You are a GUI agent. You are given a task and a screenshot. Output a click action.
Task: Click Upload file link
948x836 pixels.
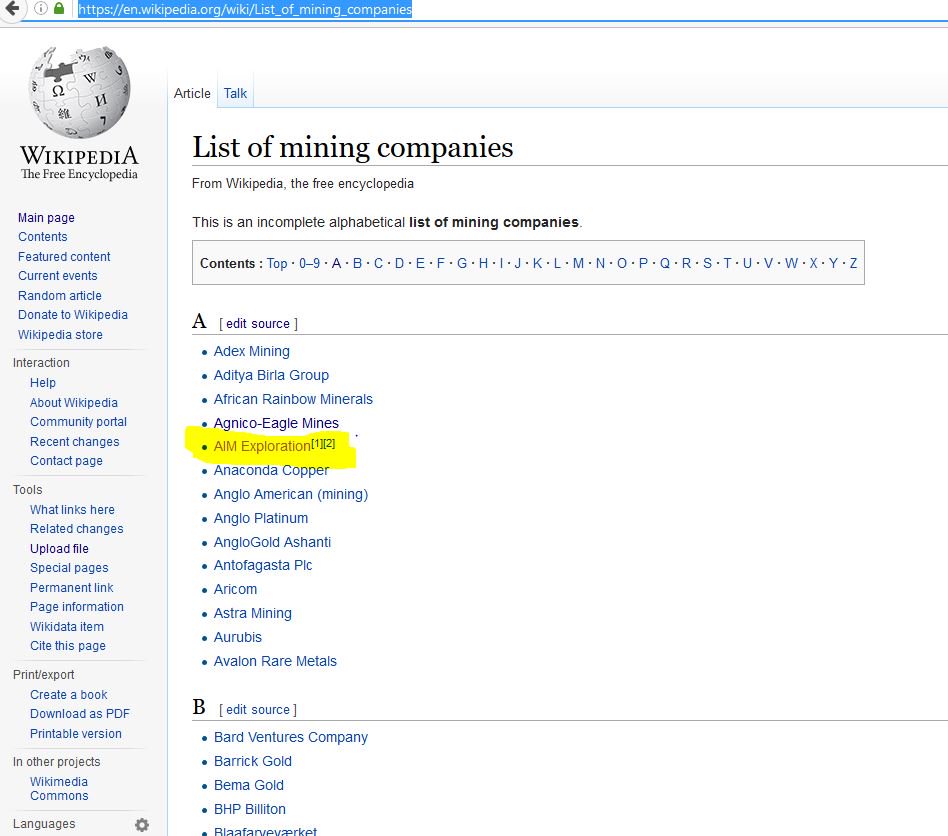(59, 549)
